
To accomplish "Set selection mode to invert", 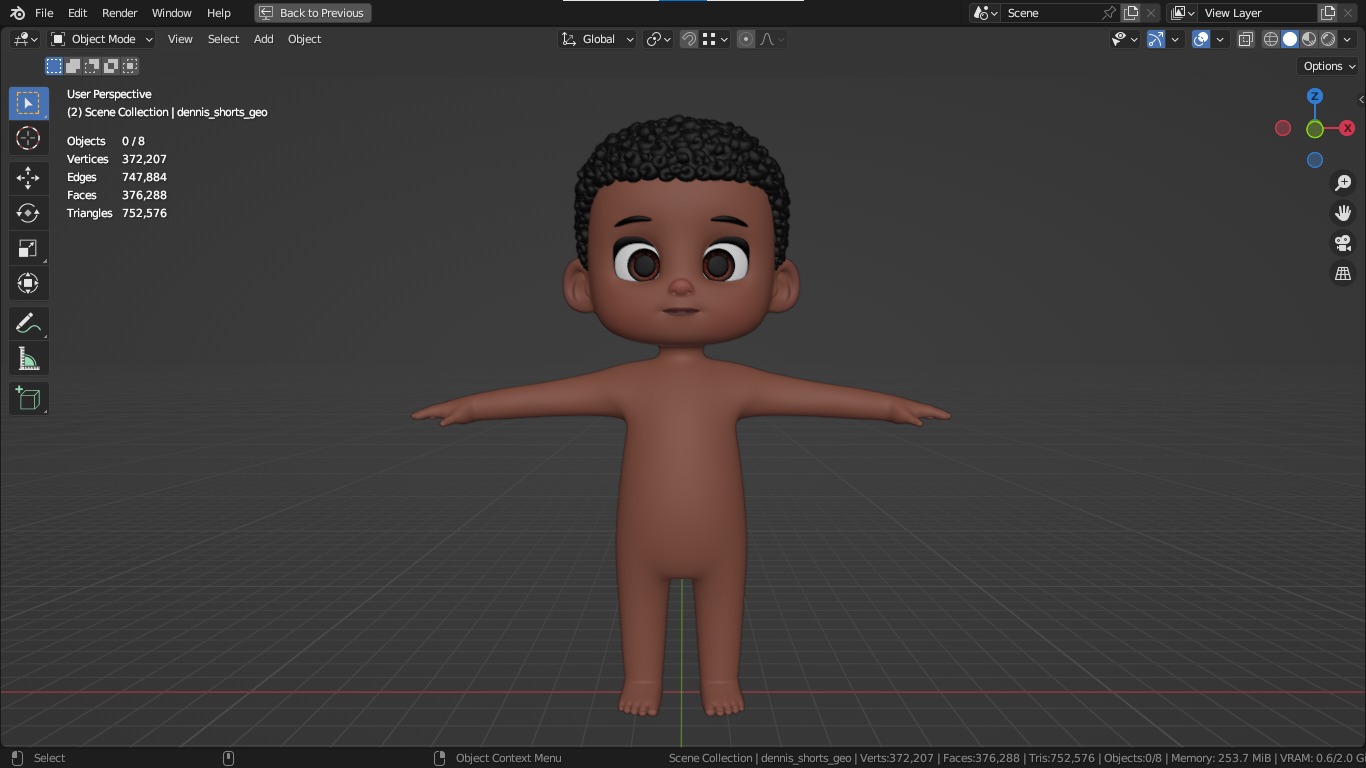I will (111, 66).
